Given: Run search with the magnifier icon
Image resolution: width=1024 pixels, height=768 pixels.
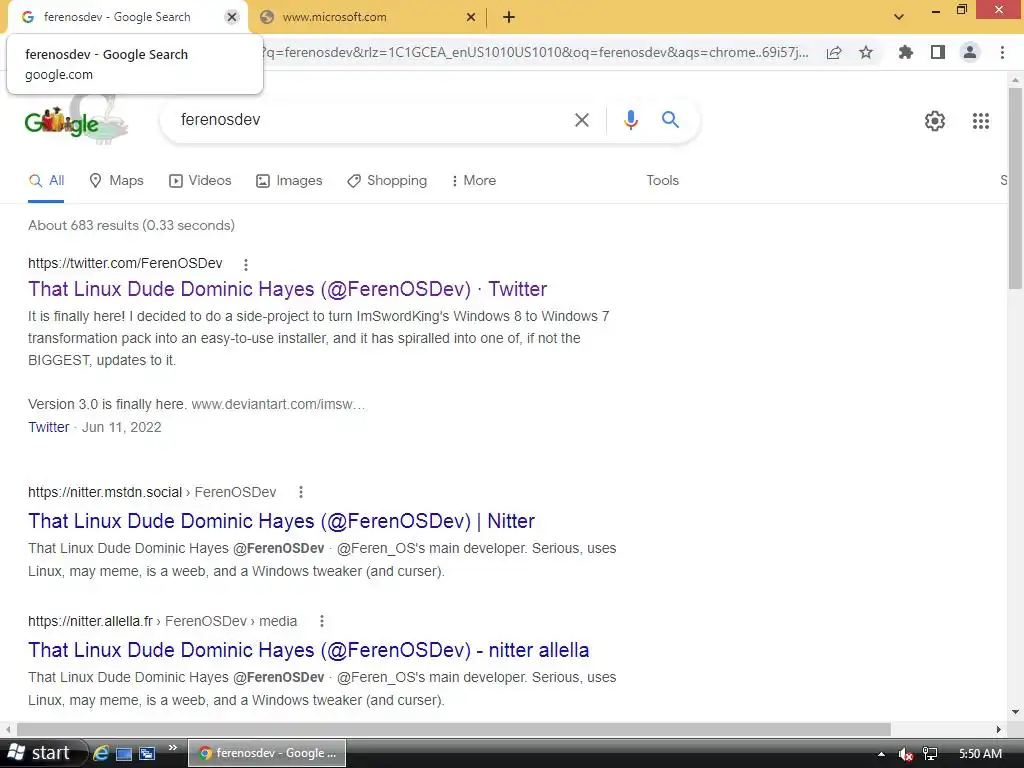Looking at the screenshot, I should tap(670, 120).
